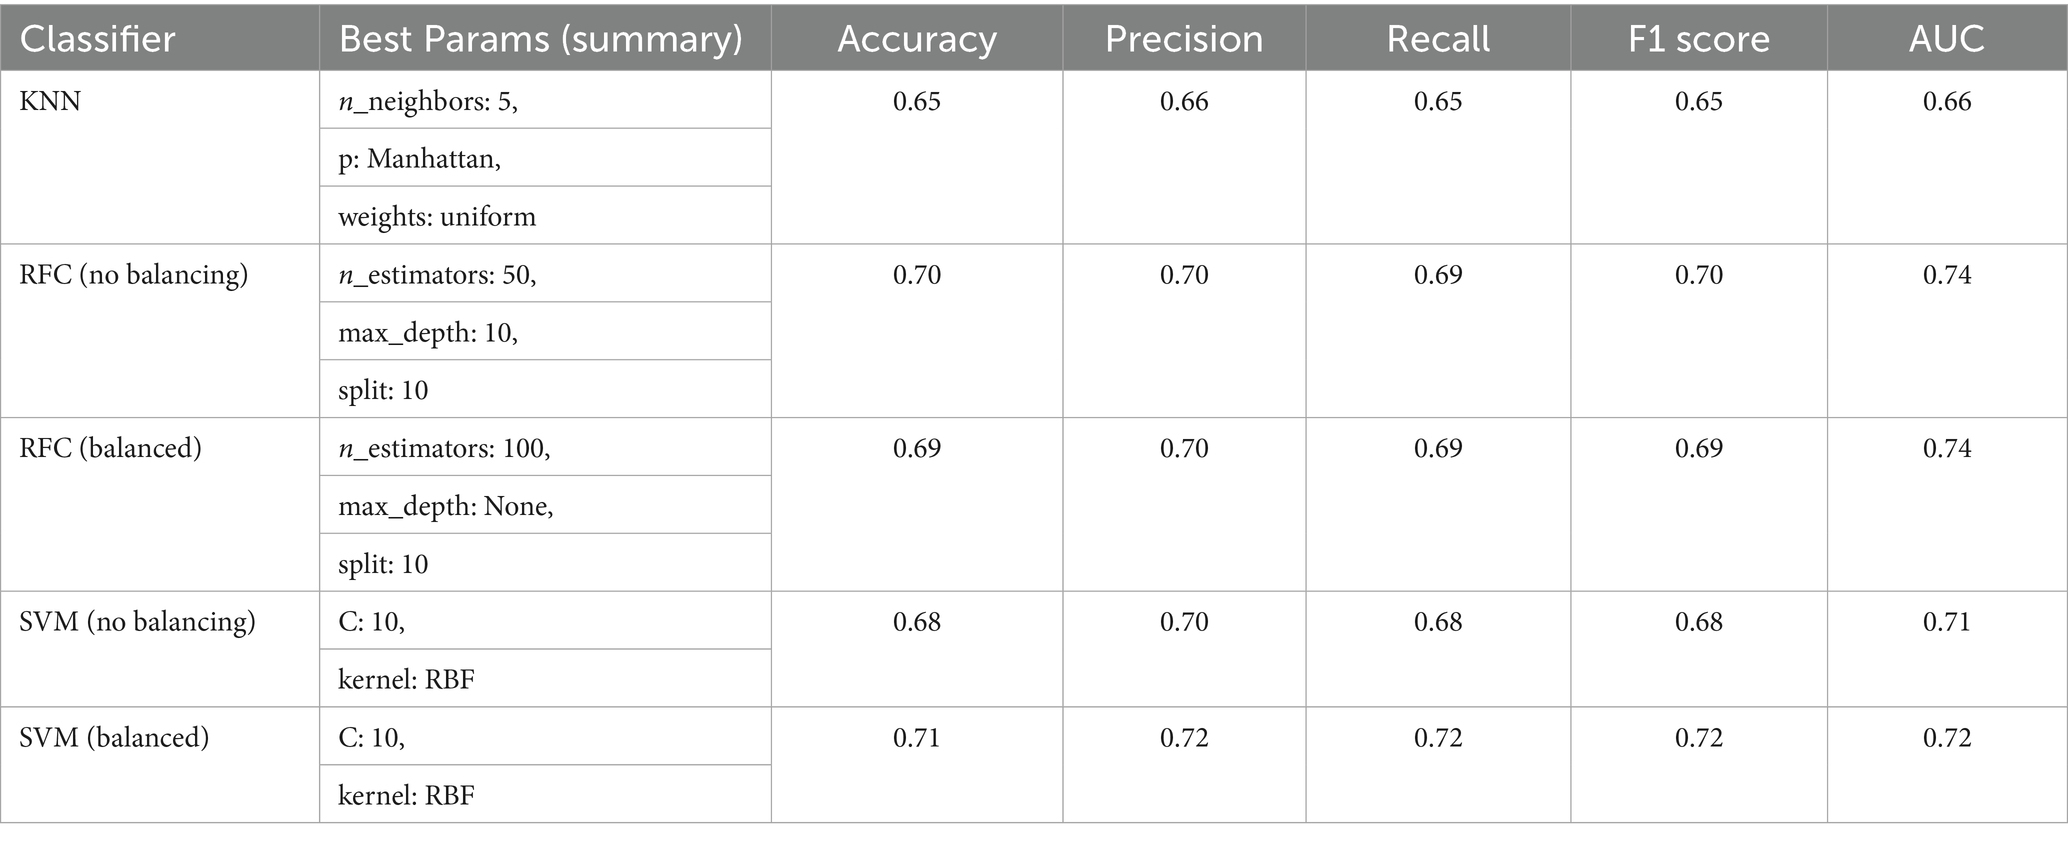The width and height of the screenshot is (2068, 841).
Task: Select the KNN AUC value 0.66
Action: coord(1947,101)
